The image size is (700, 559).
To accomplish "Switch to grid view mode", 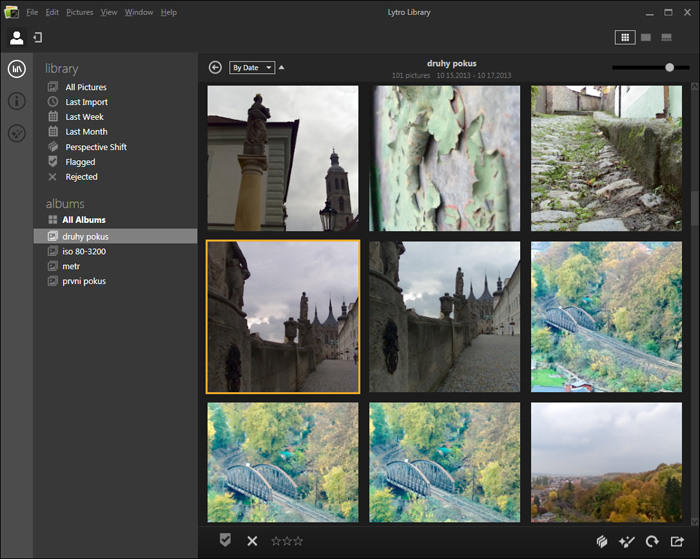I will [625, 37].
